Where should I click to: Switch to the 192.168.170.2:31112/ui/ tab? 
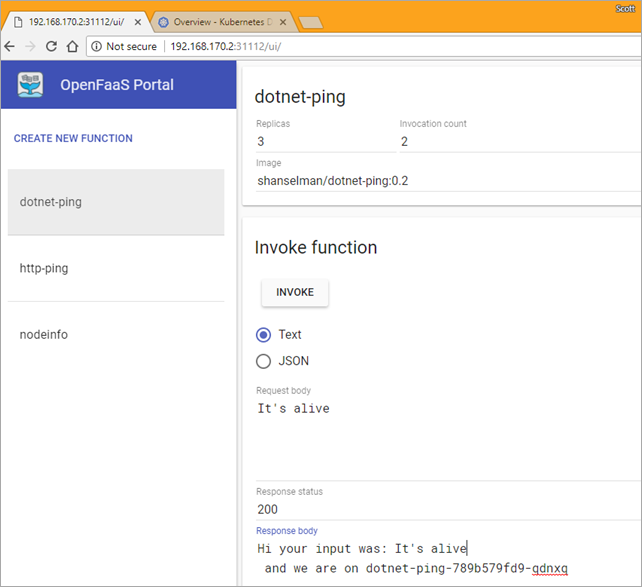(76, 22)
